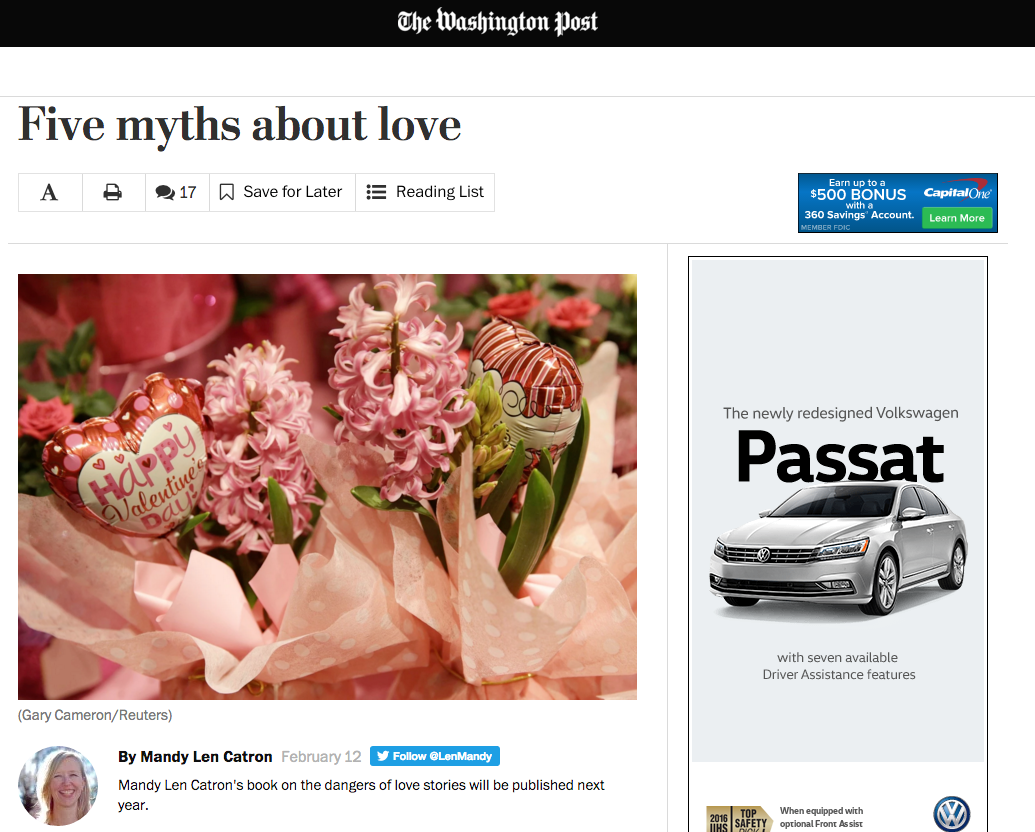Click the "Follow @LenMandy" button text
Screen dimensions: 1035x832
444,756
